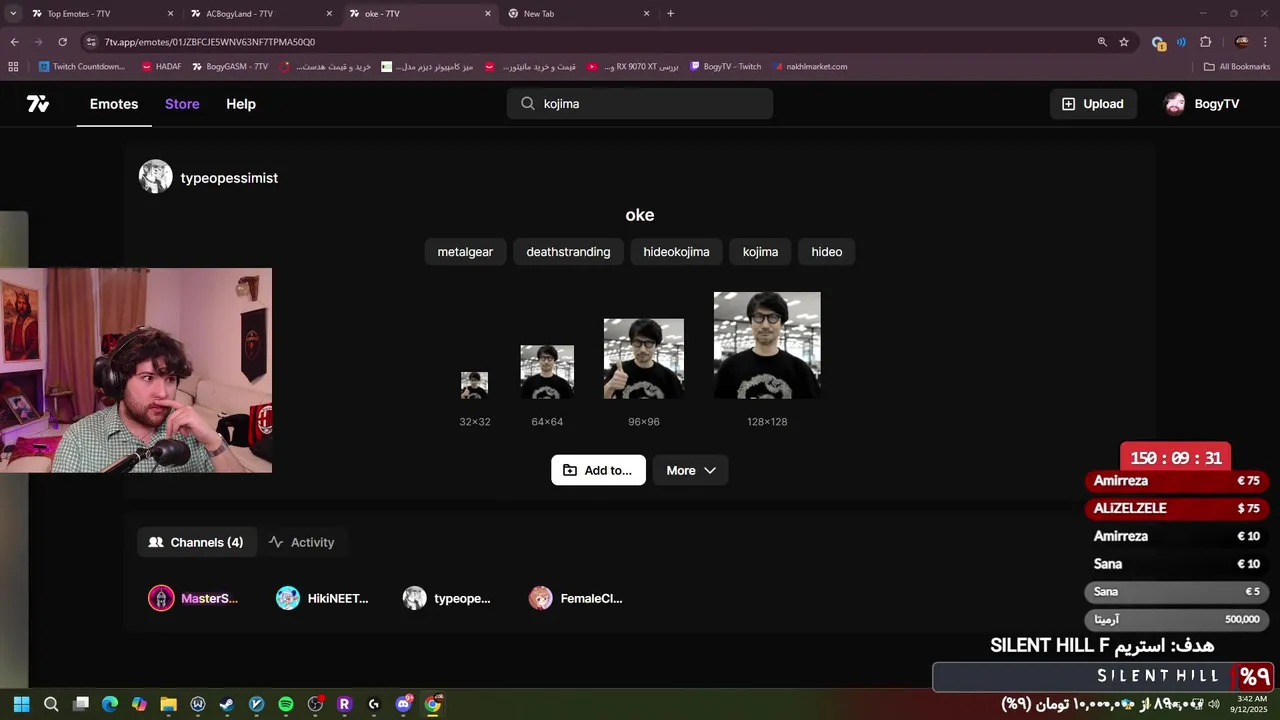The height and width of the screenshot is (720, 1280).
Task: Reload the page with the refresh icon
Action: (62, 42)
